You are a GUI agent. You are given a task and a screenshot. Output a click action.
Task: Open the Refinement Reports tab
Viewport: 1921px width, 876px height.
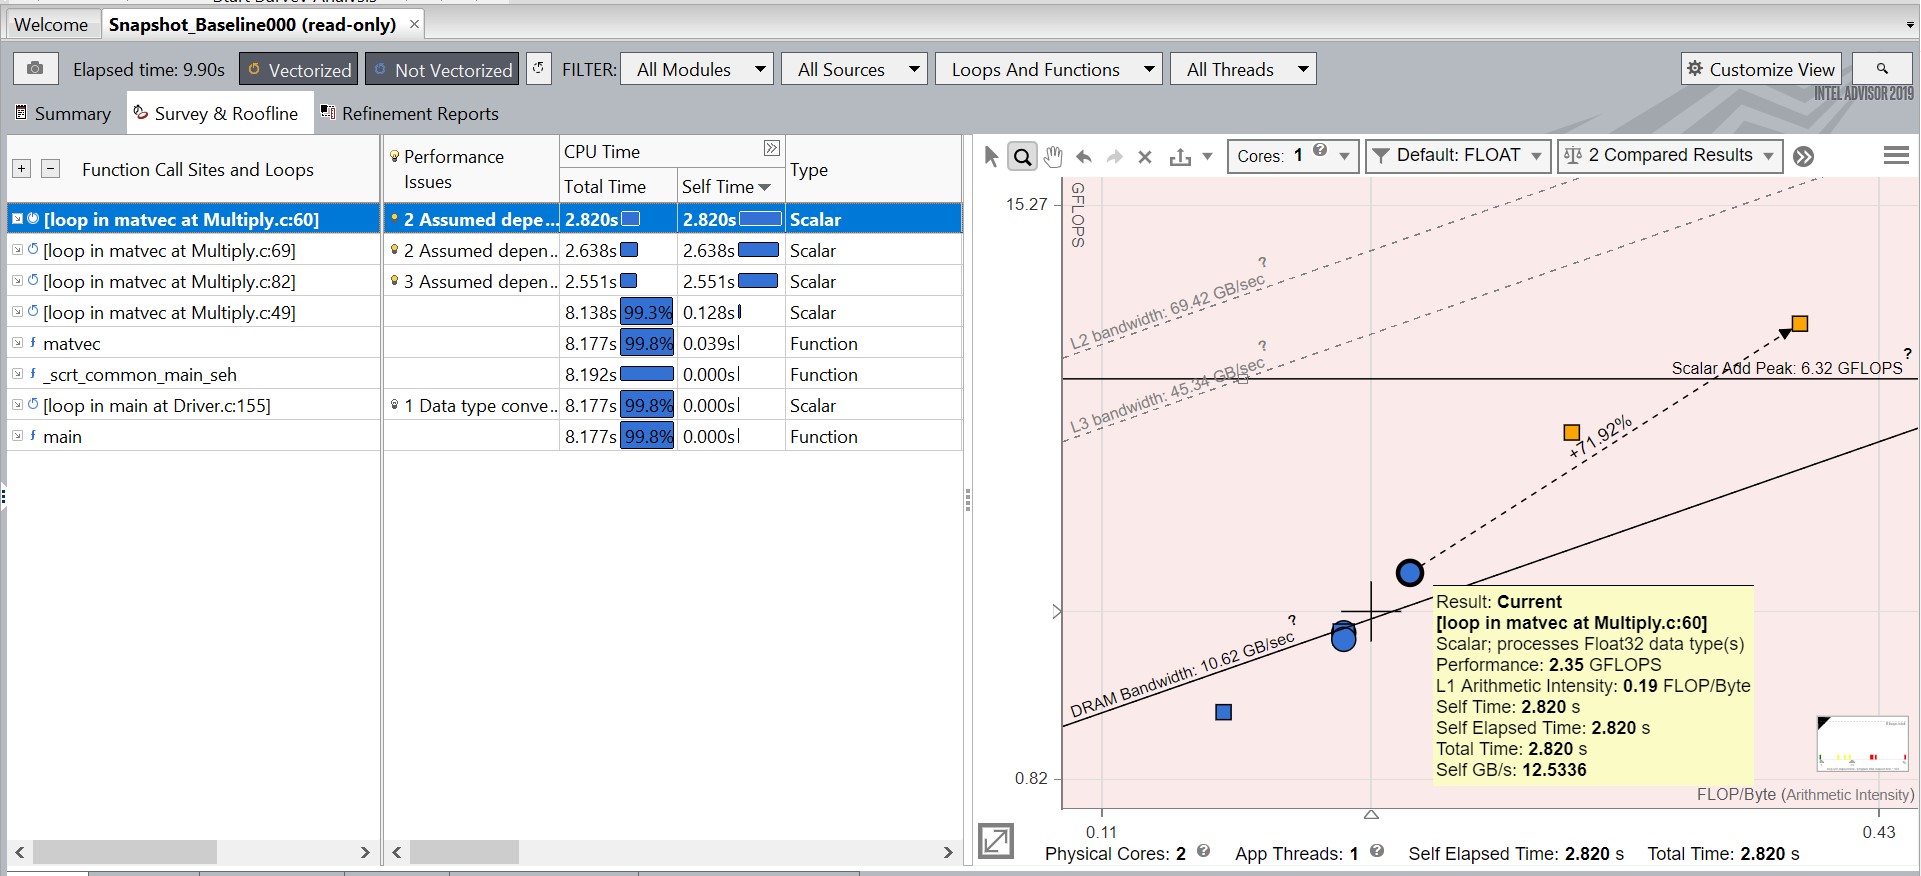click(409, 113)
